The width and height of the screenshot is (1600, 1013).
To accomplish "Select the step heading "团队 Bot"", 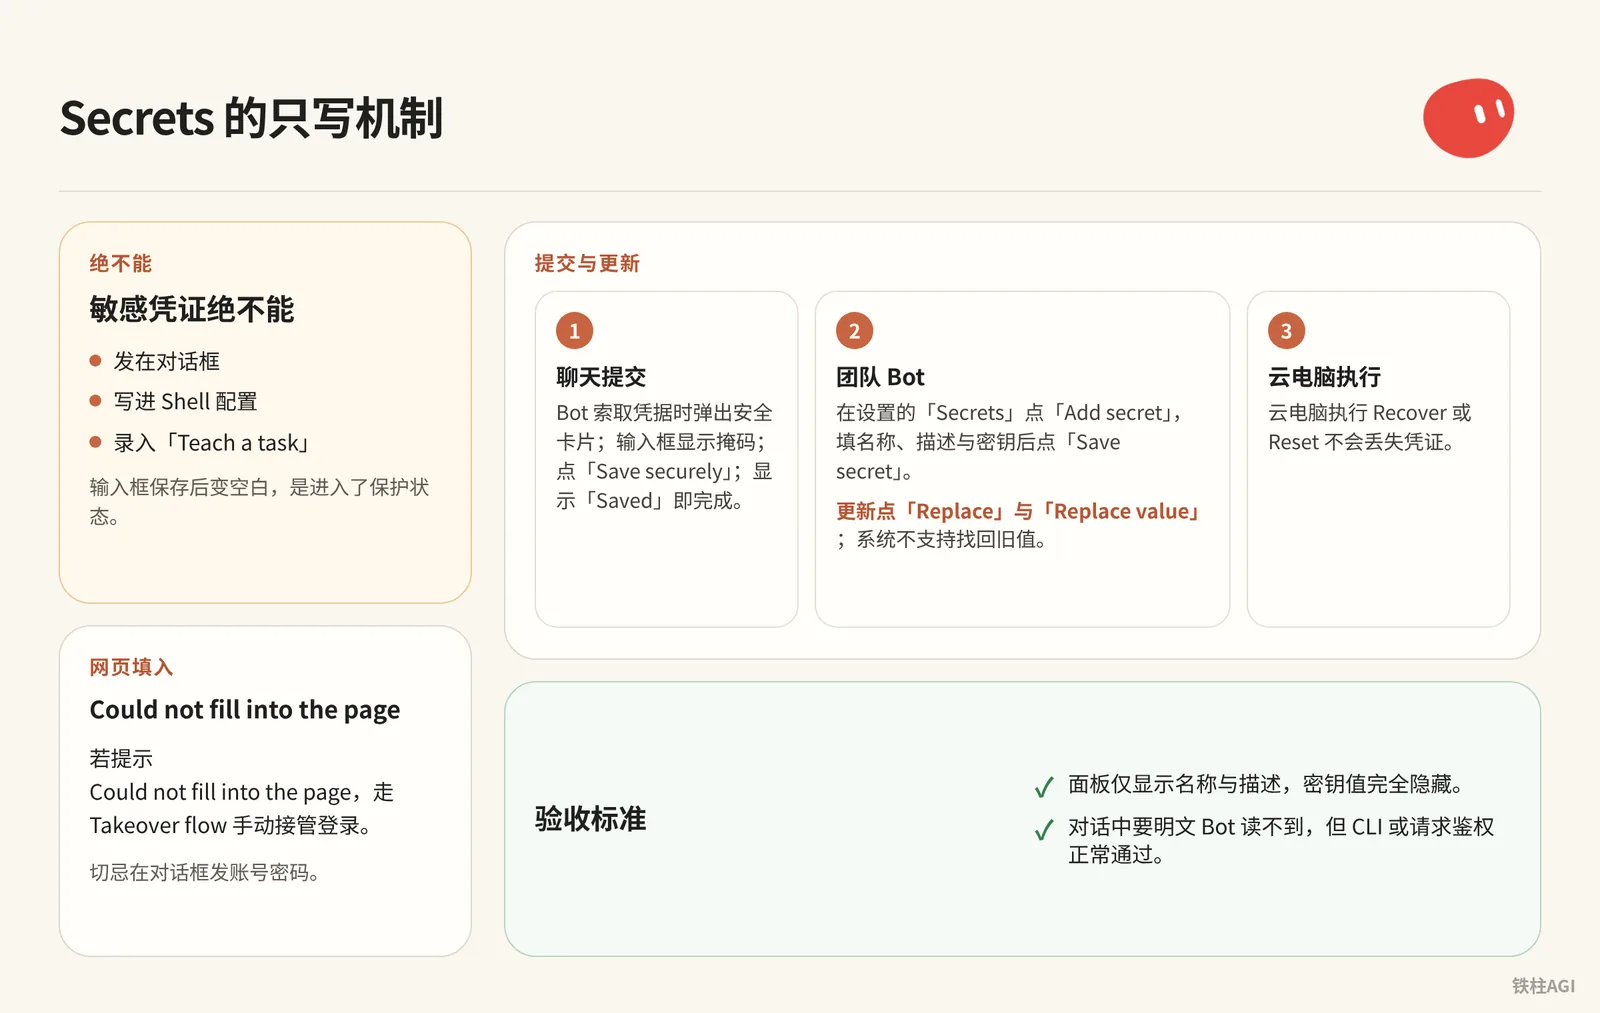I will pyautogui.click(x=880, y=377).
